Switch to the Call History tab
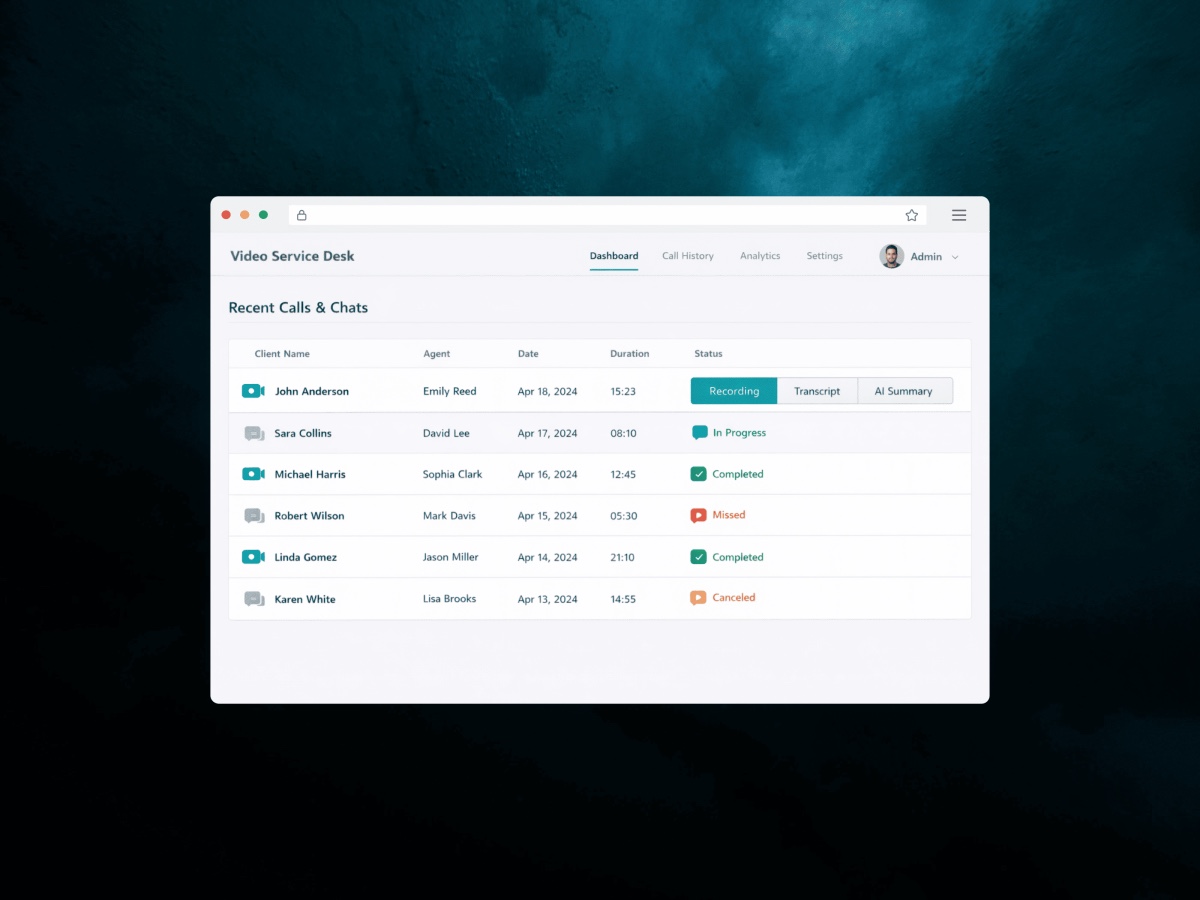 point(687,255)
